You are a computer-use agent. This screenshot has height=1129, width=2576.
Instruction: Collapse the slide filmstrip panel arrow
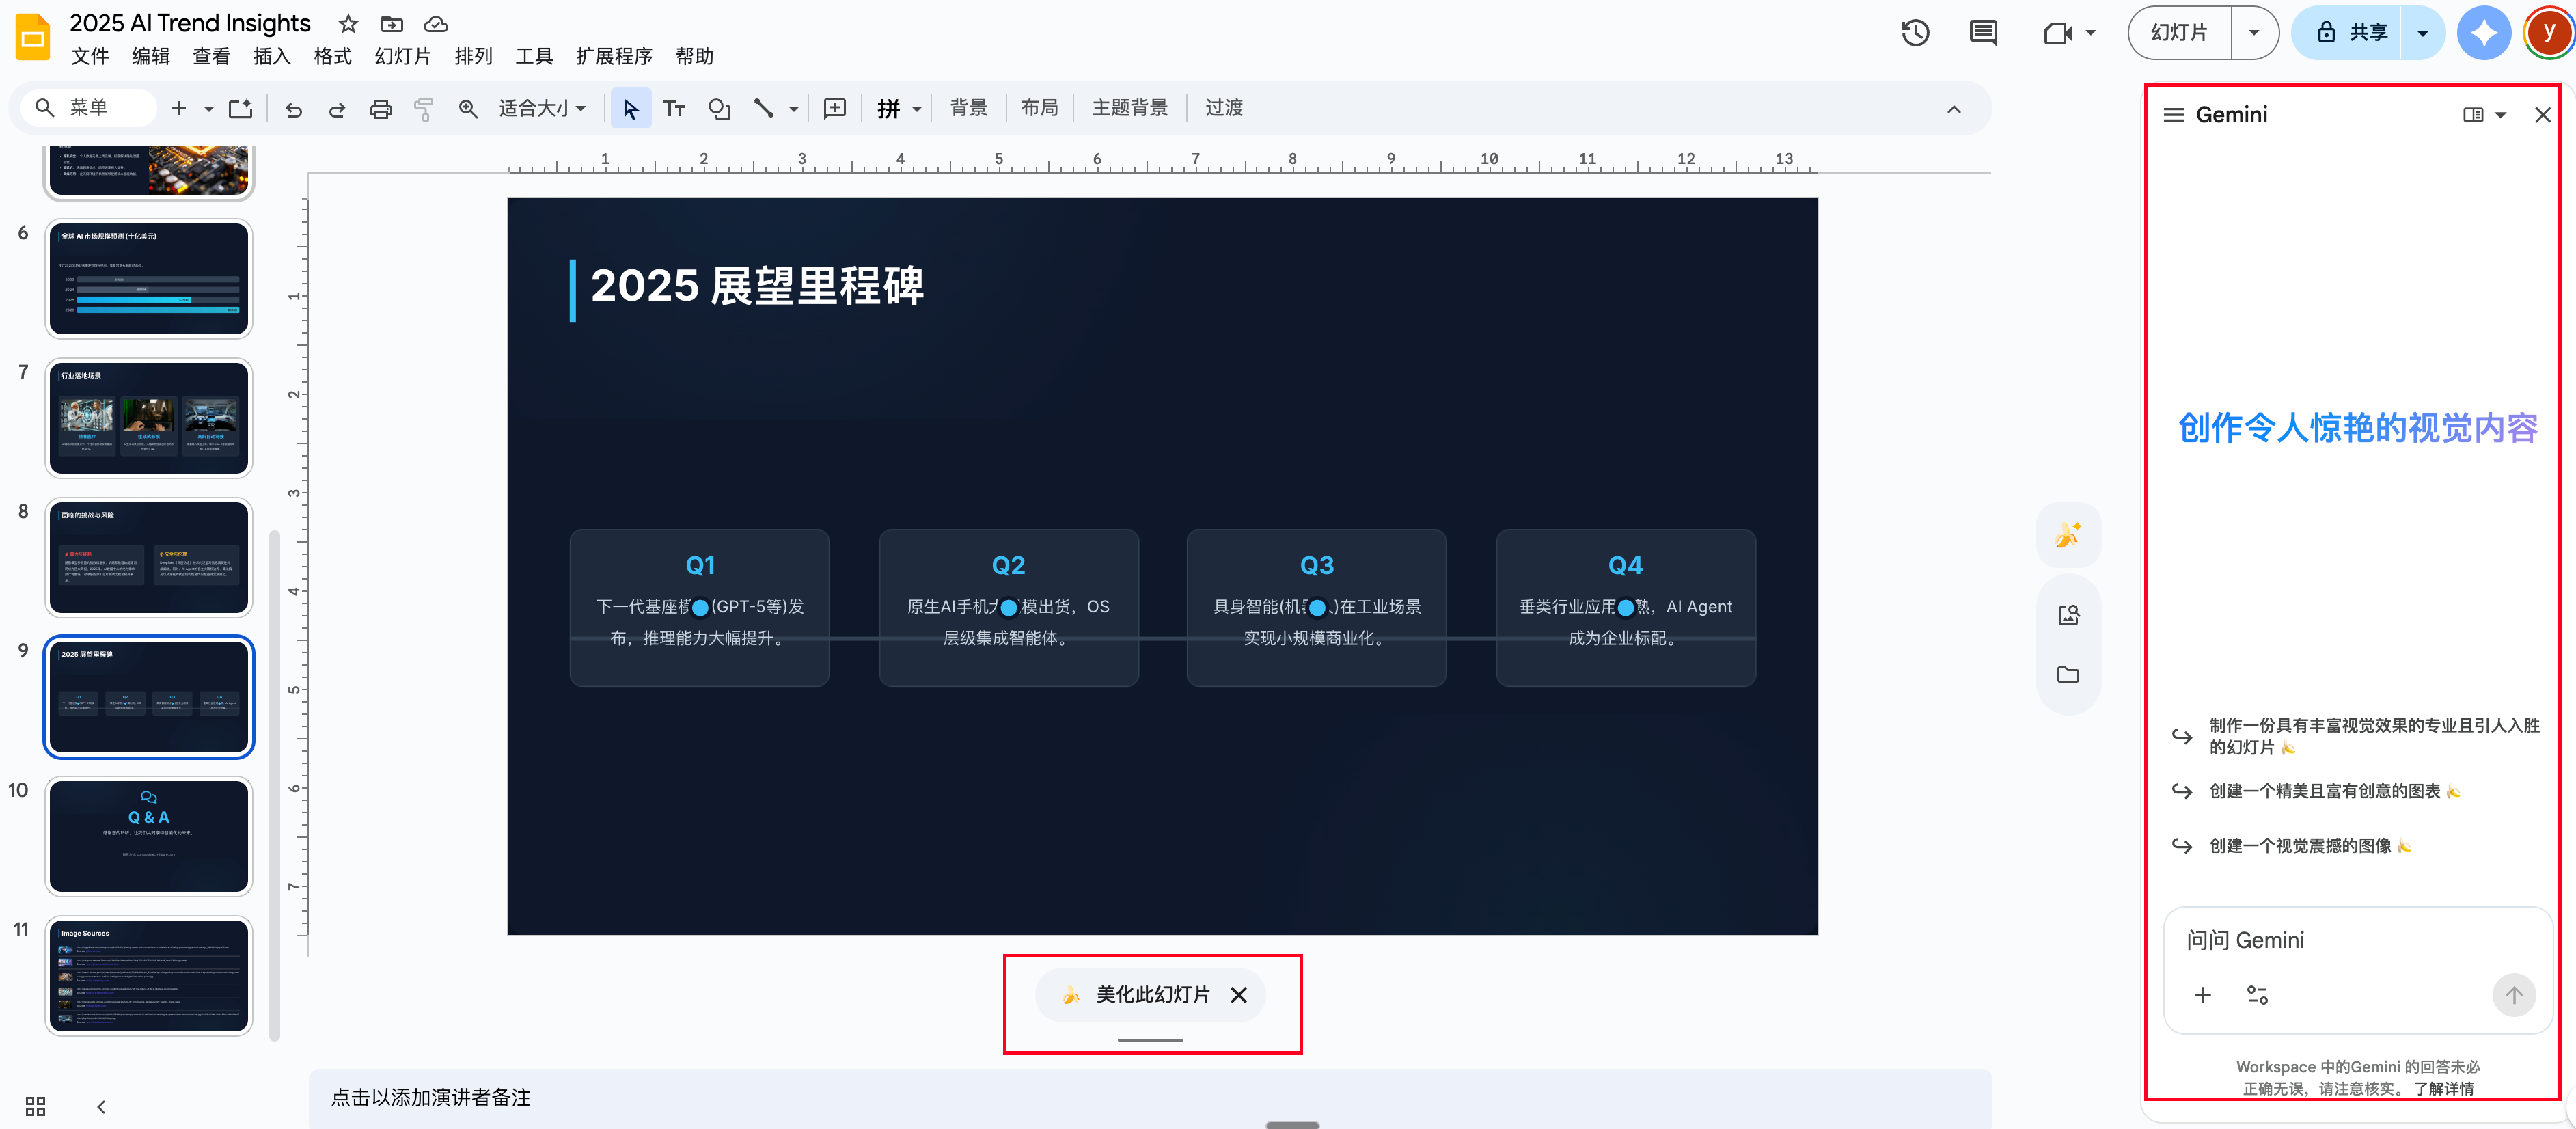(x=101, y=1106)
